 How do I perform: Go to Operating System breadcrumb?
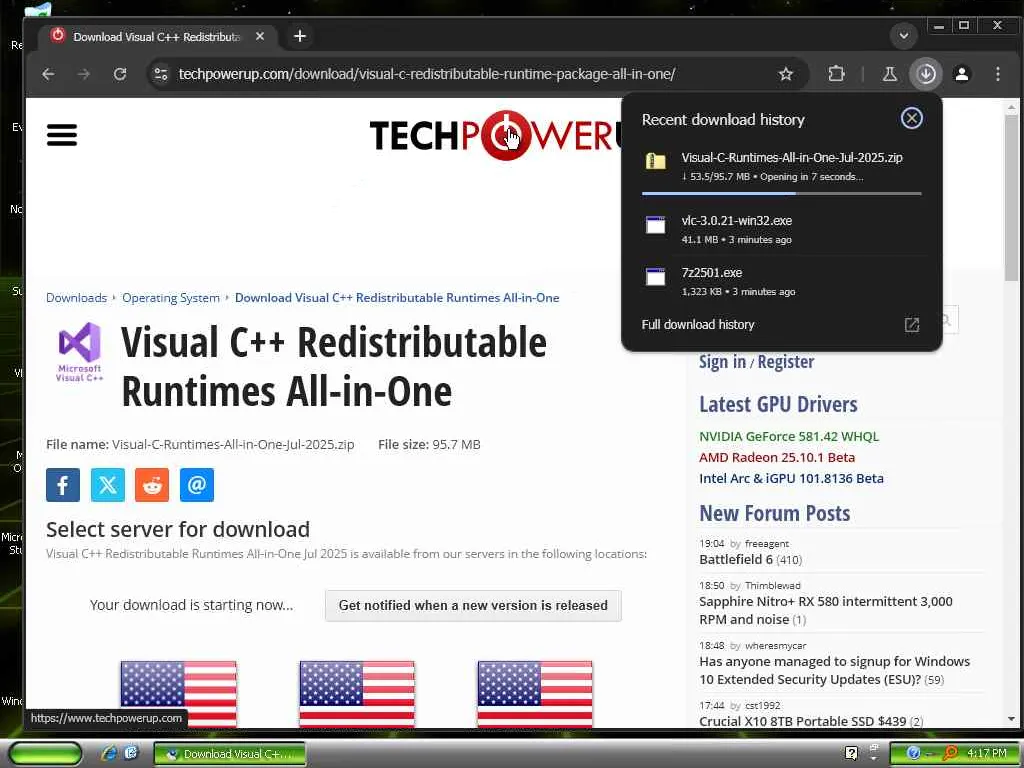tap(170, 298)
